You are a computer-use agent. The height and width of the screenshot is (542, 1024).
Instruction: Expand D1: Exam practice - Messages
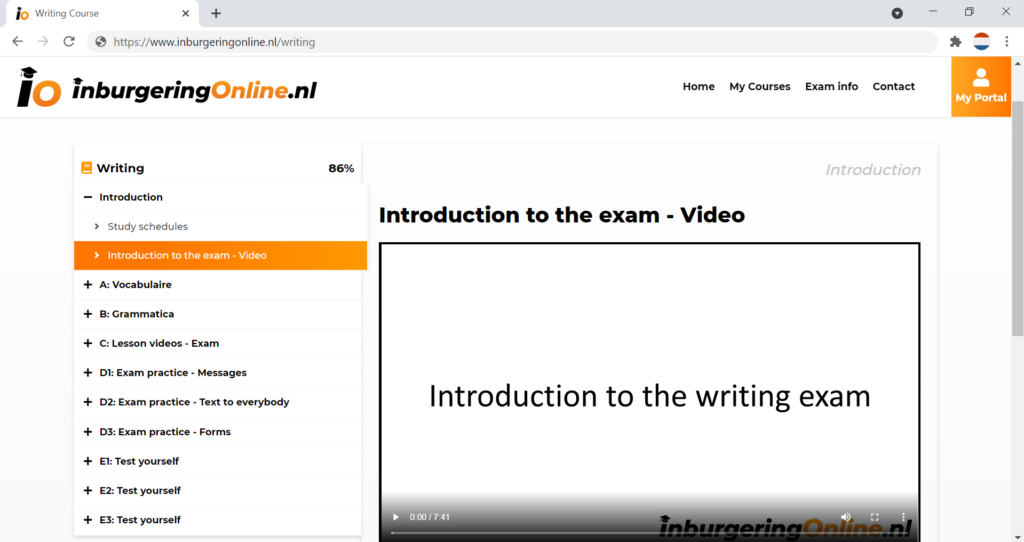tap(88, 373)
